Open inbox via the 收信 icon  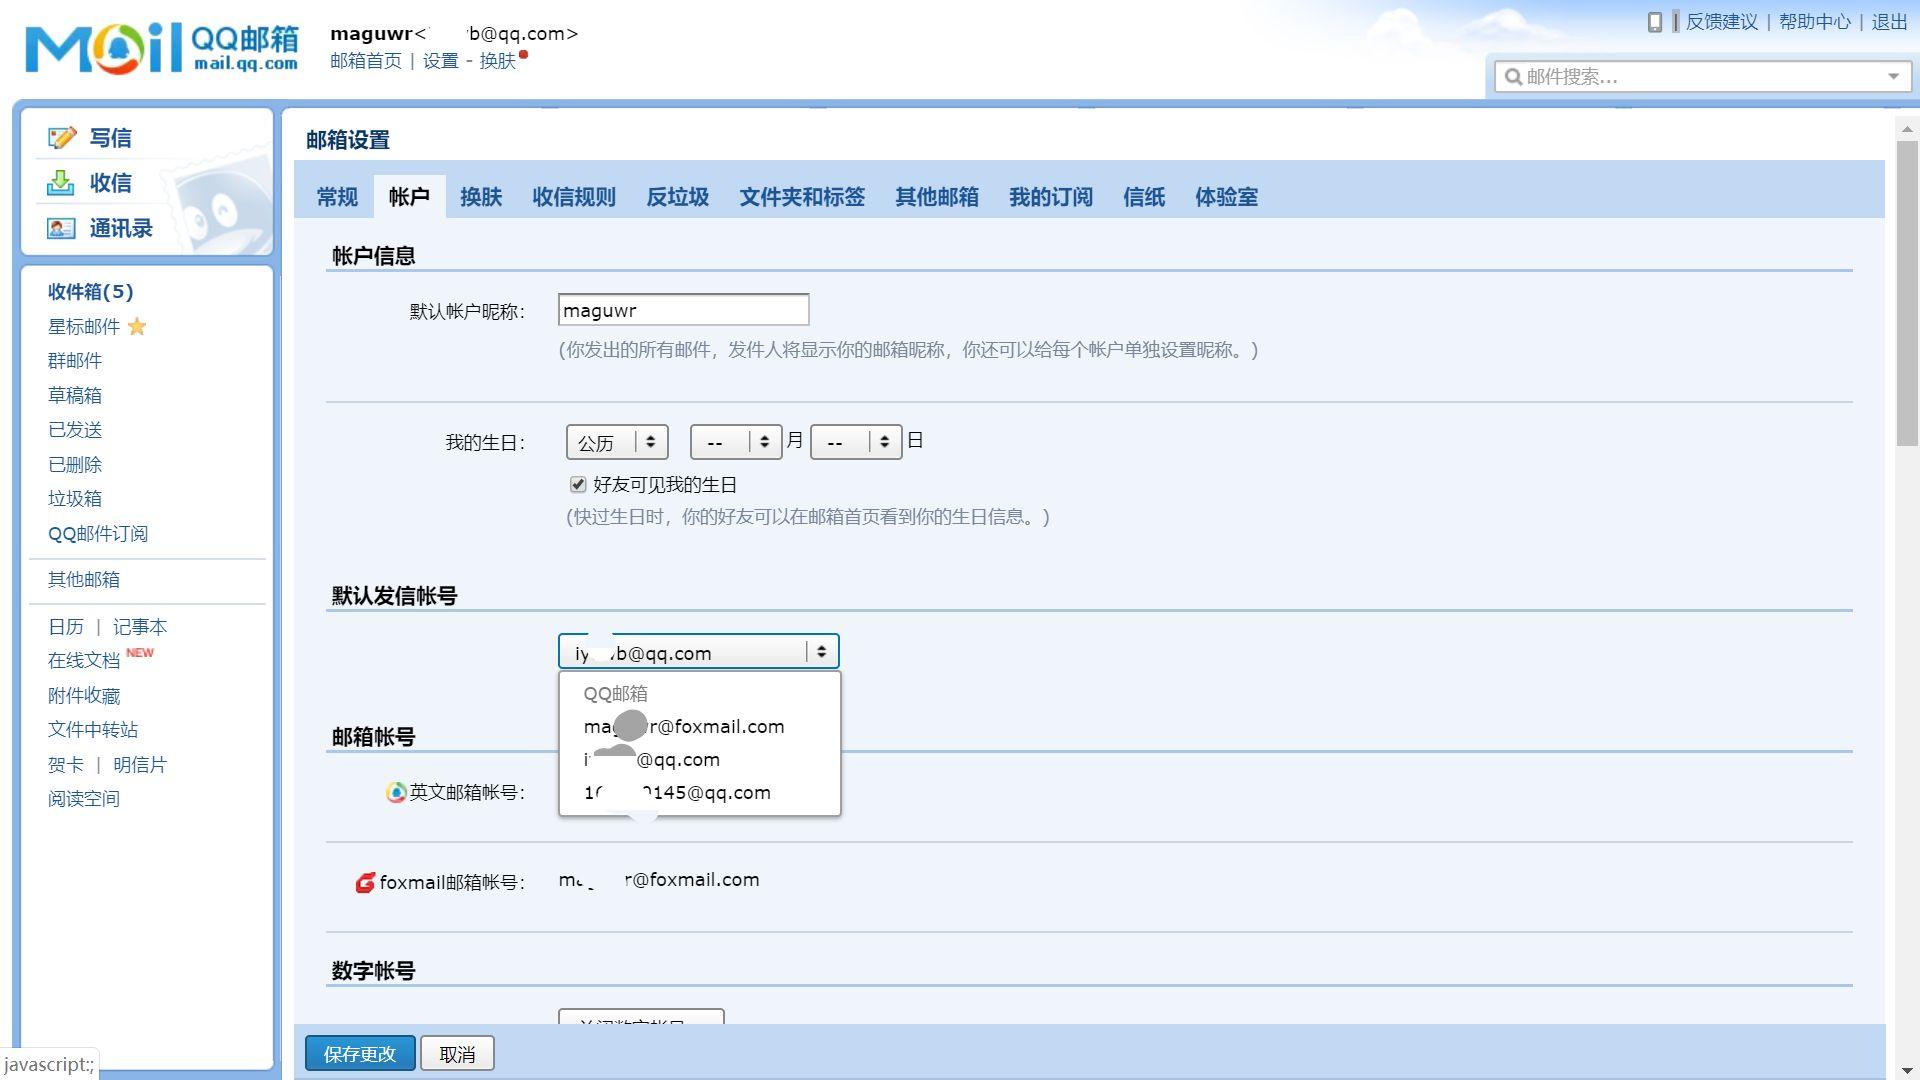[x=62, y=183]
